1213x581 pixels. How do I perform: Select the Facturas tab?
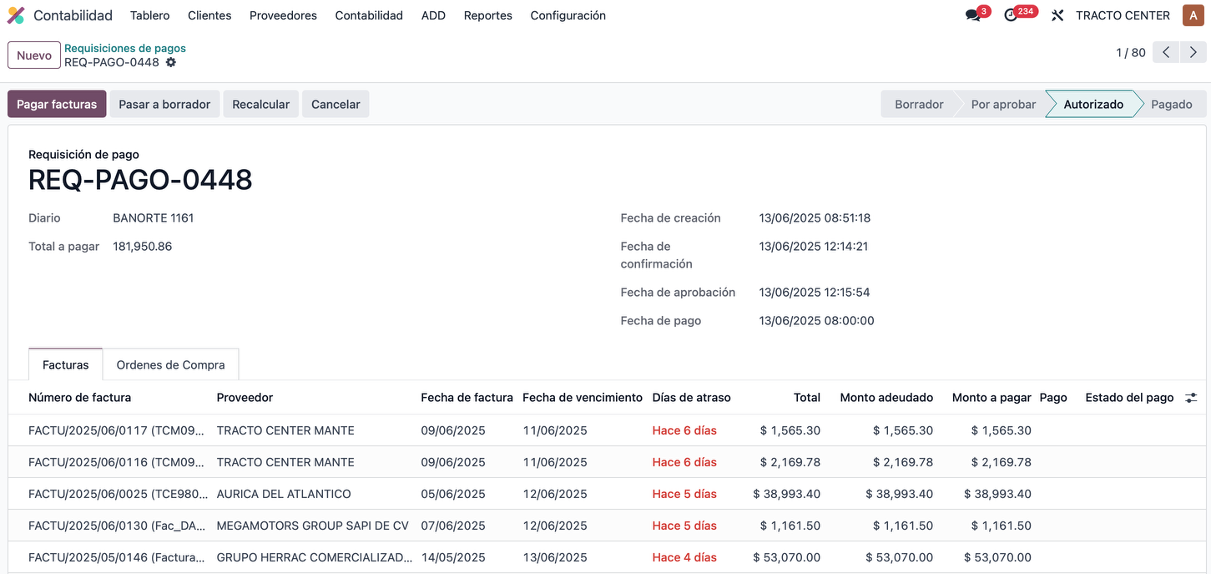pyautogui.click(x=65, y=365)
